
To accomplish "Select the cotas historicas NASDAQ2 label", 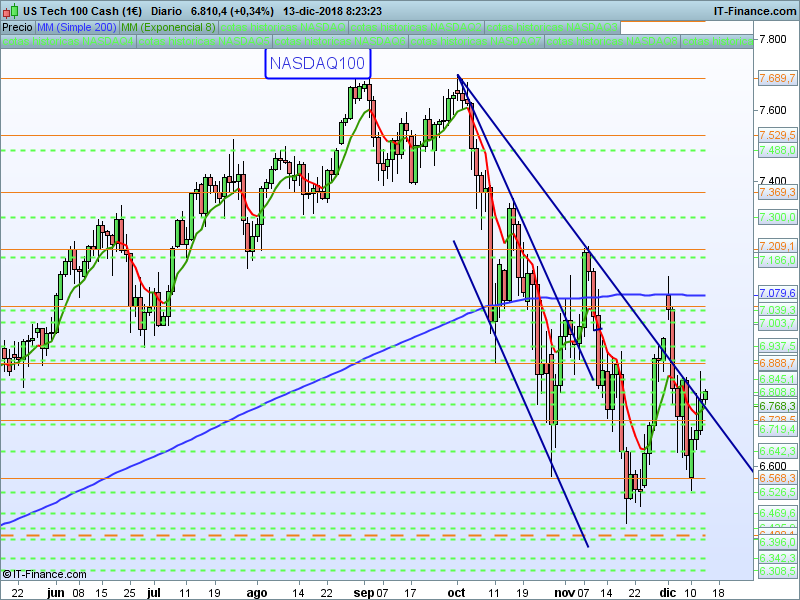I will [x=416, y=27].
